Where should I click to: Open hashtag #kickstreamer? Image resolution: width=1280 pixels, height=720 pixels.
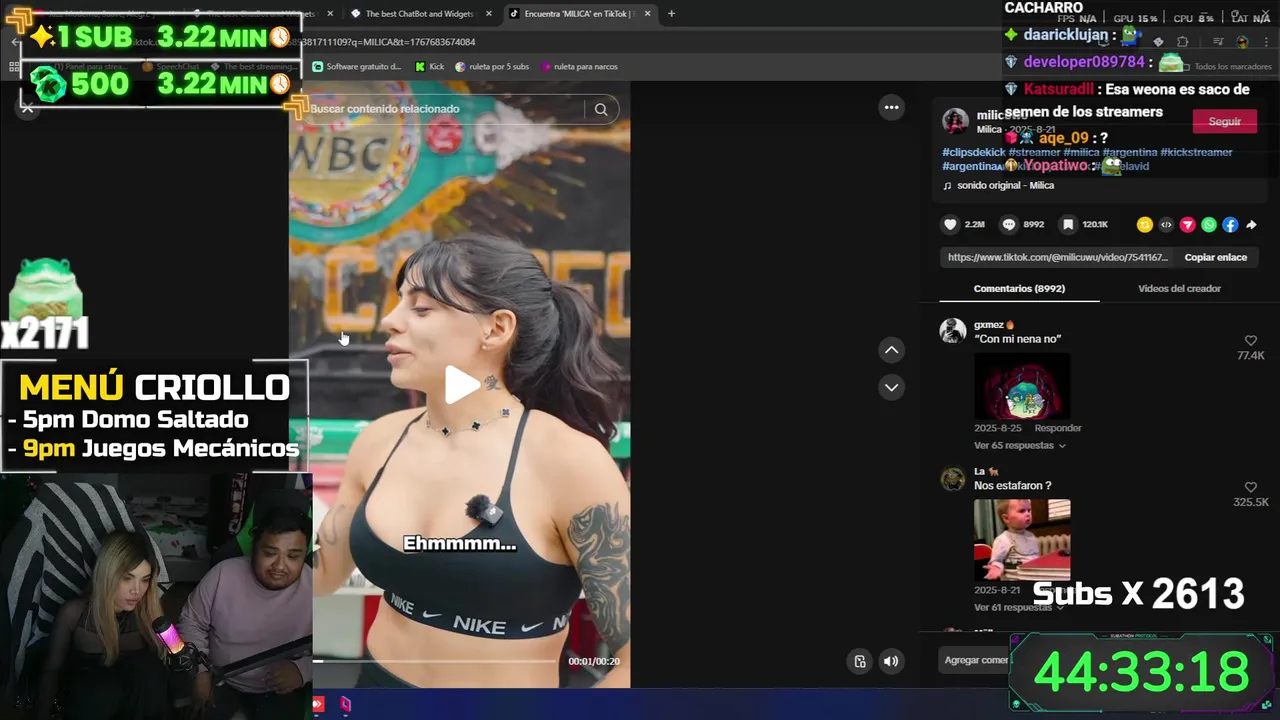[1196, 152]
